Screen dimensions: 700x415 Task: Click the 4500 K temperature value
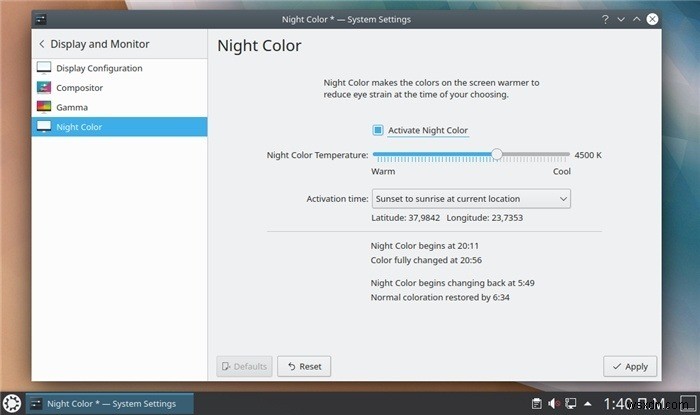coord(588,155)
